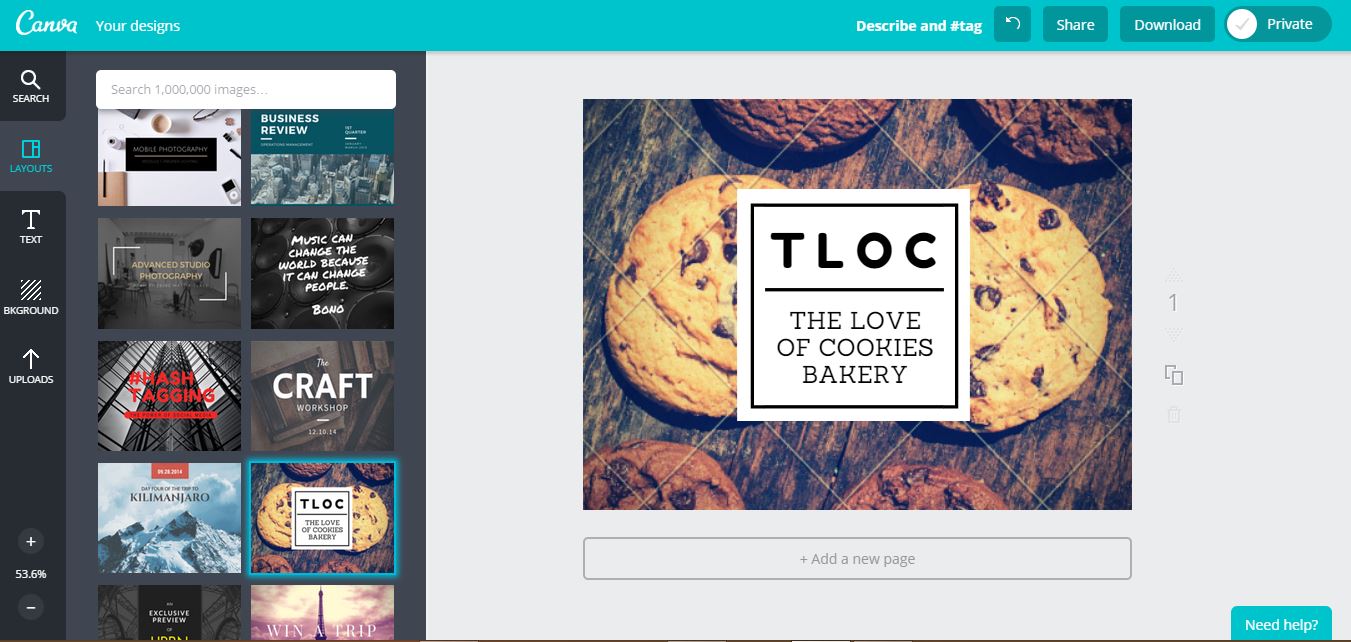This screenshot has height=642, width=1351.
Task: Click the Search 1,000,000 images field
Action: pyautogui.click(x=246, y=89)
